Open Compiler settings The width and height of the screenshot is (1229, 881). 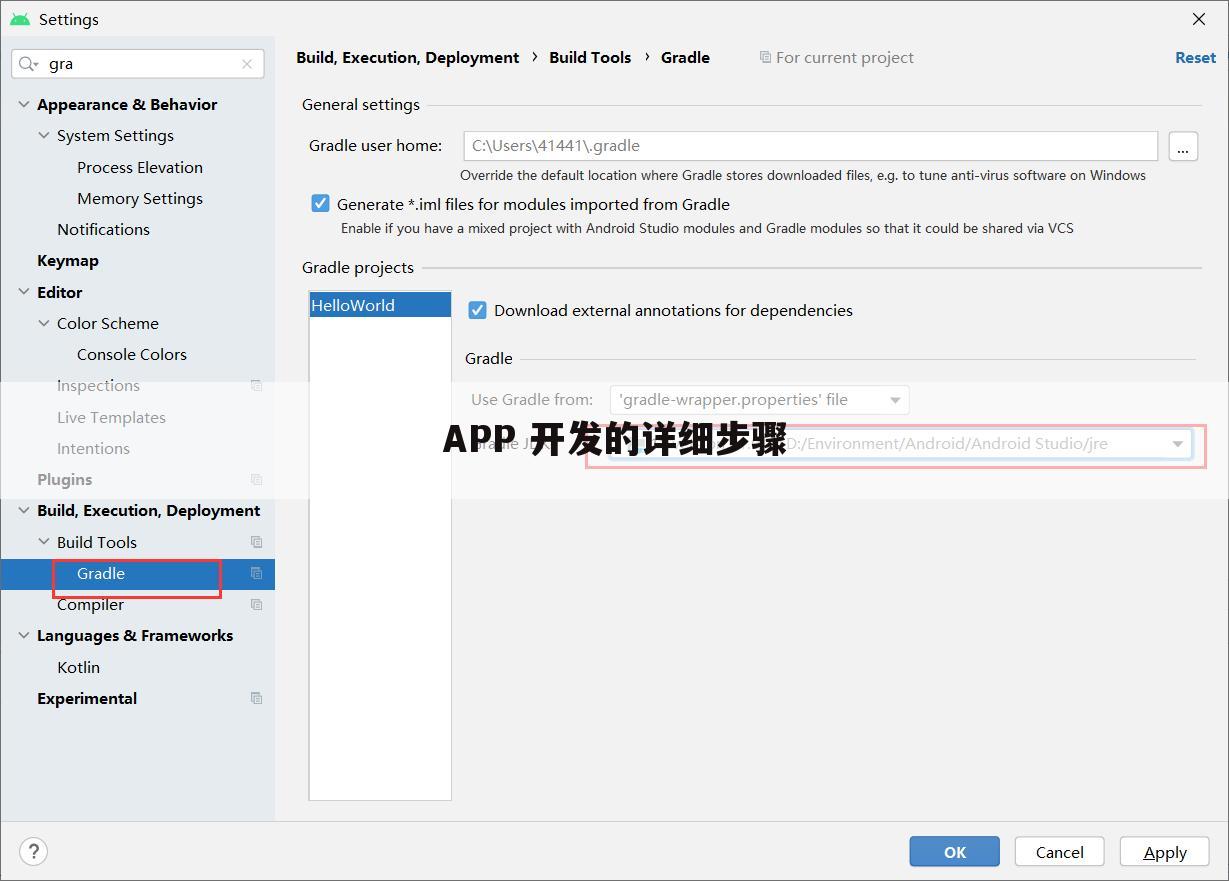[90, 605]
